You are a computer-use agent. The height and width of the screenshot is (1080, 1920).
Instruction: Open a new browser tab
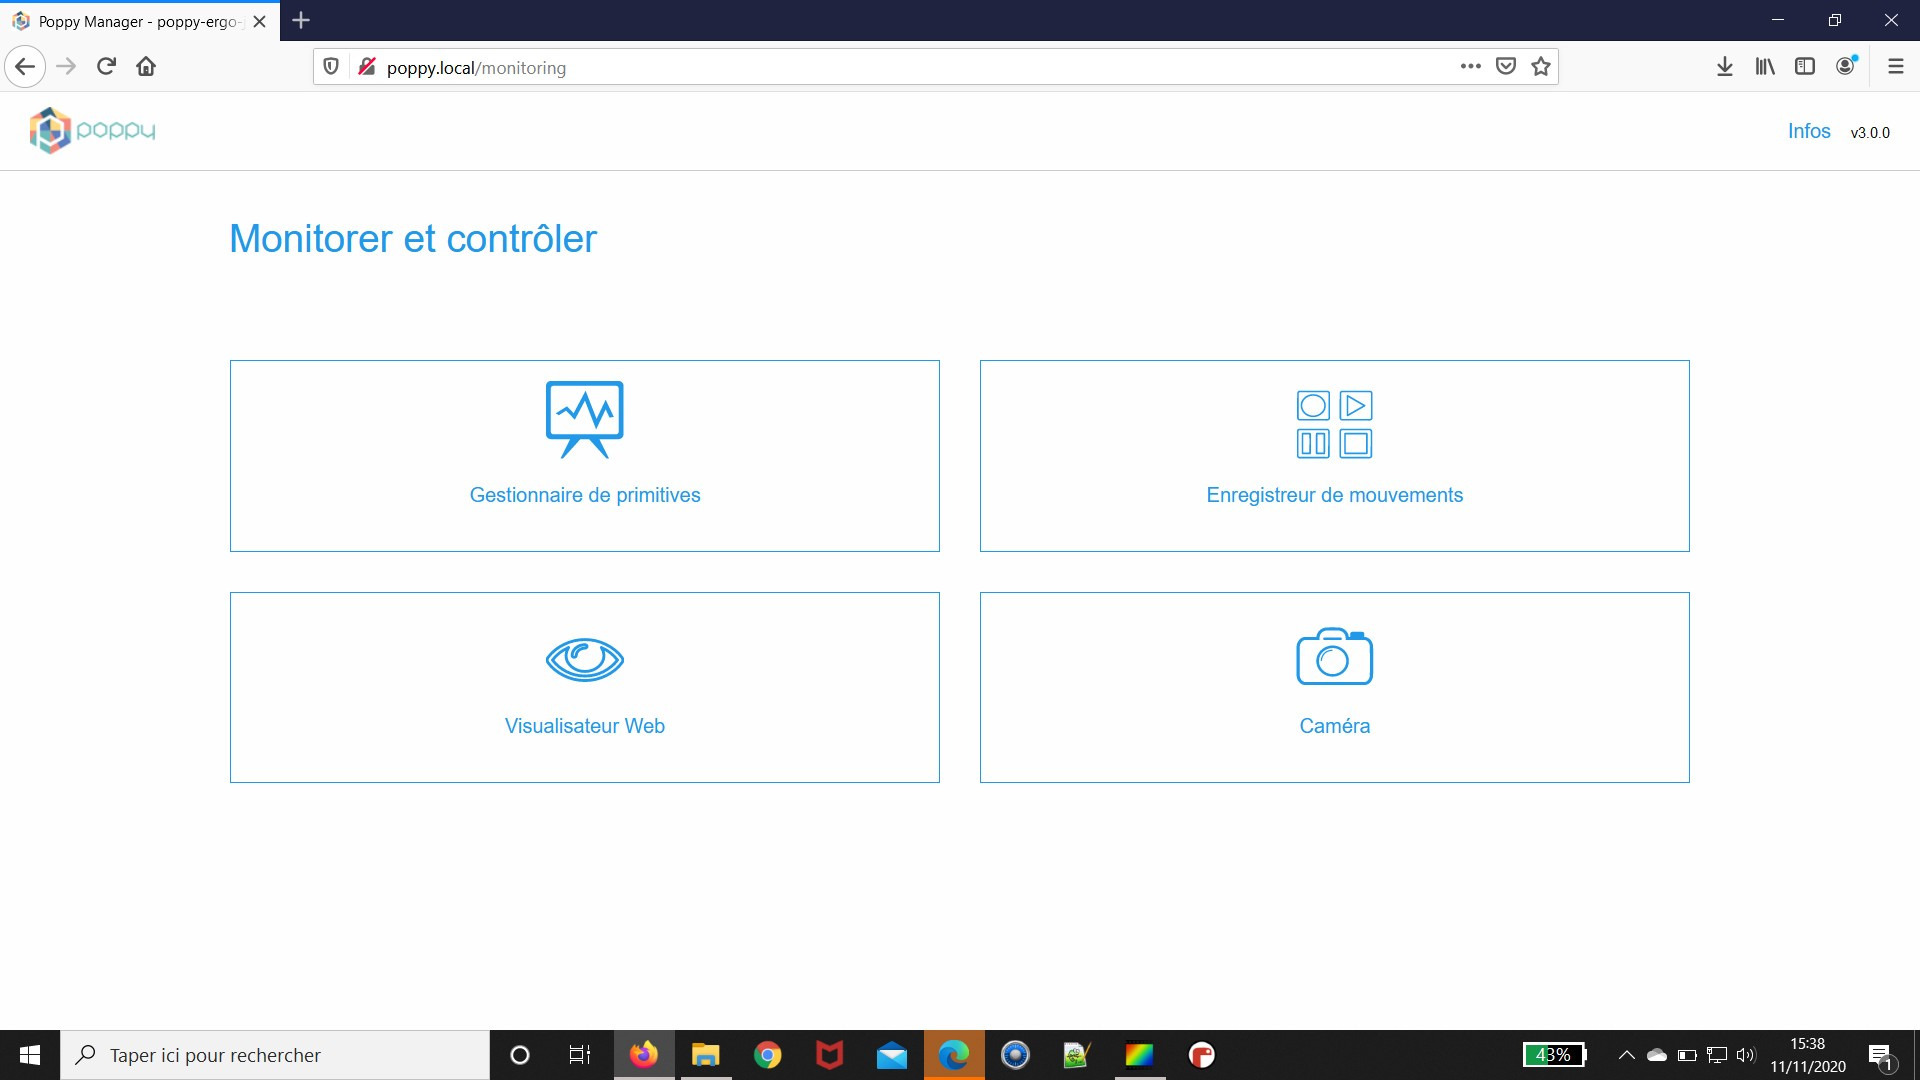tap(301, 20)
